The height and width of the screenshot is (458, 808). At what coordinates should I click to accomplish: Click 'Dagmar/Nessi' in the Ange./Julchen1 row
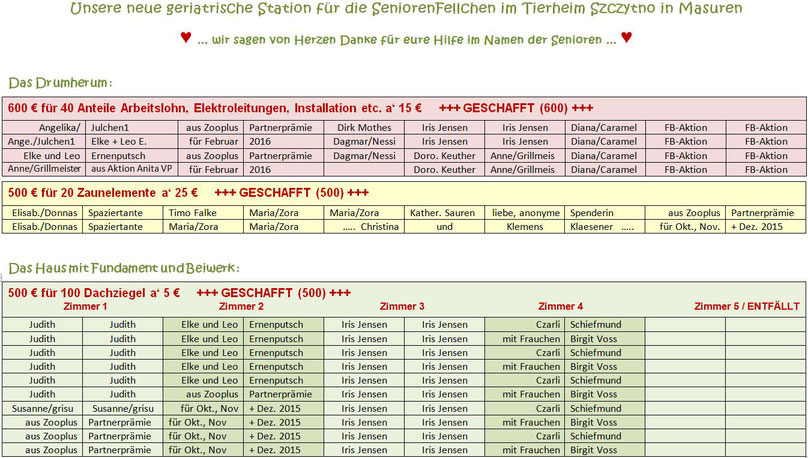[364, 142]
